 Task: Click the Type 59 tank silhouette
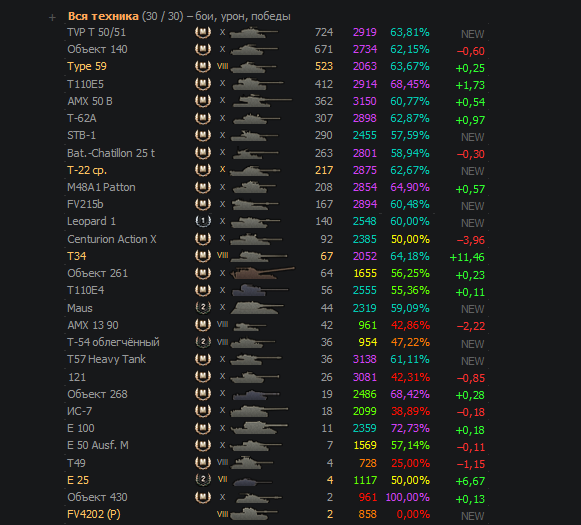tap(253, 67)
